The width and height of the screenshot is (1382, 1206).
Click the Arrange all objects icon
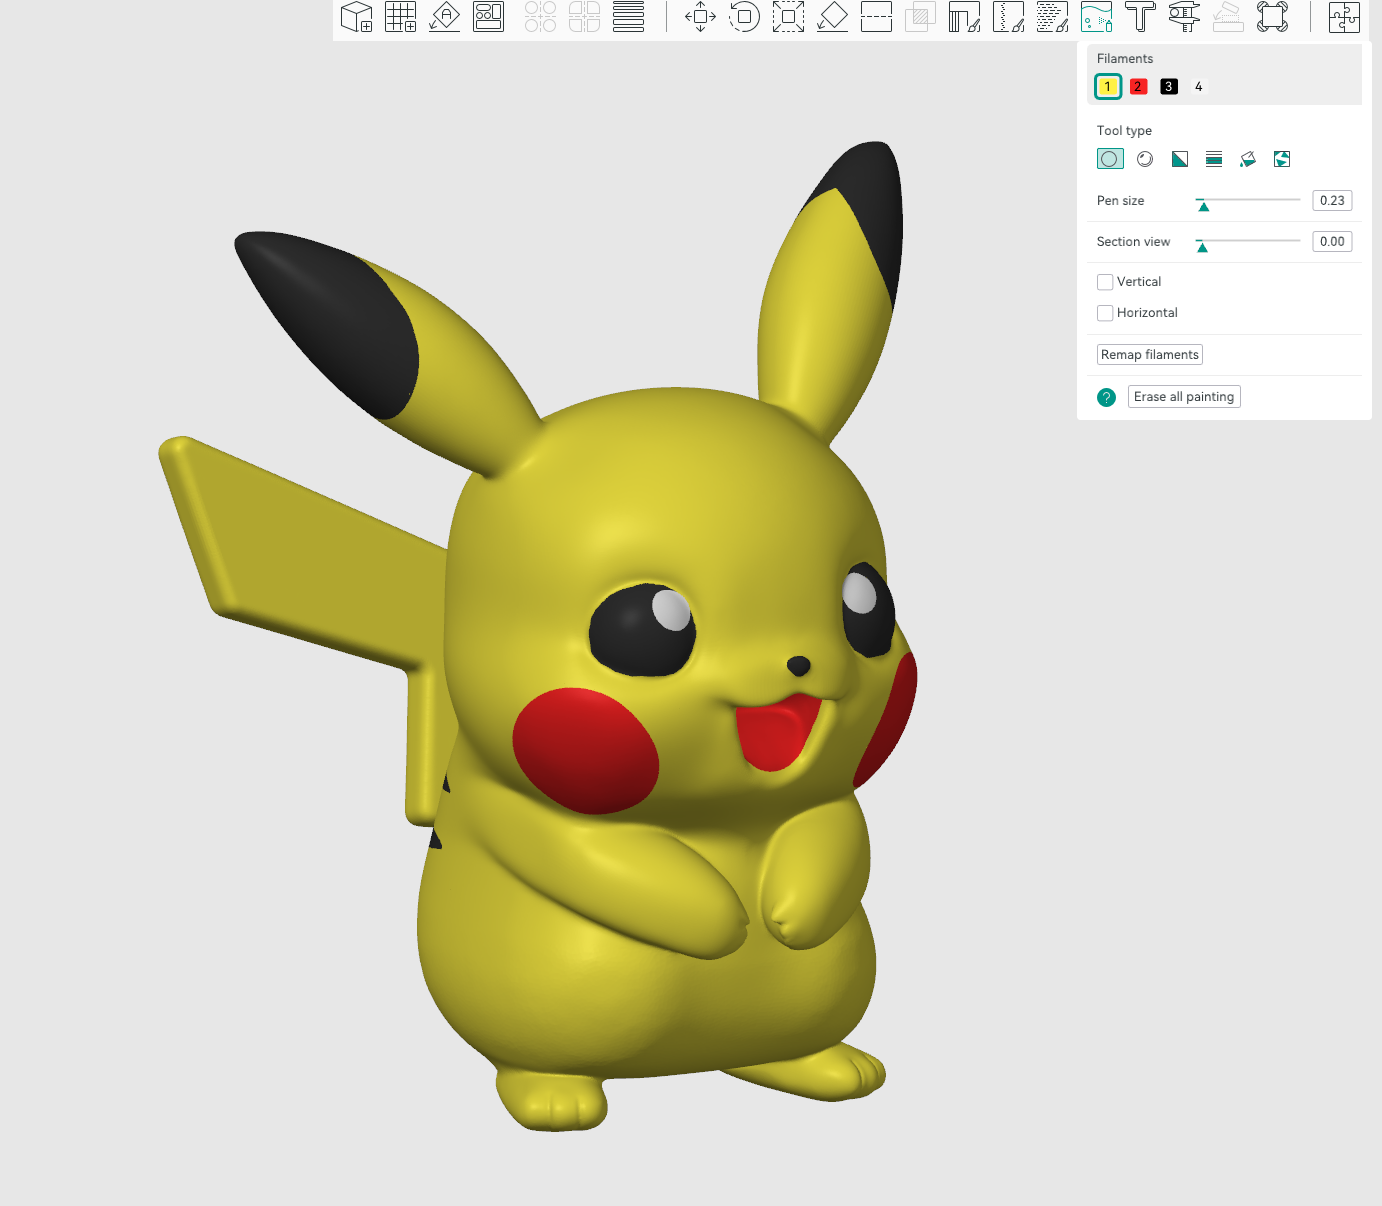(x=488, y=17)
